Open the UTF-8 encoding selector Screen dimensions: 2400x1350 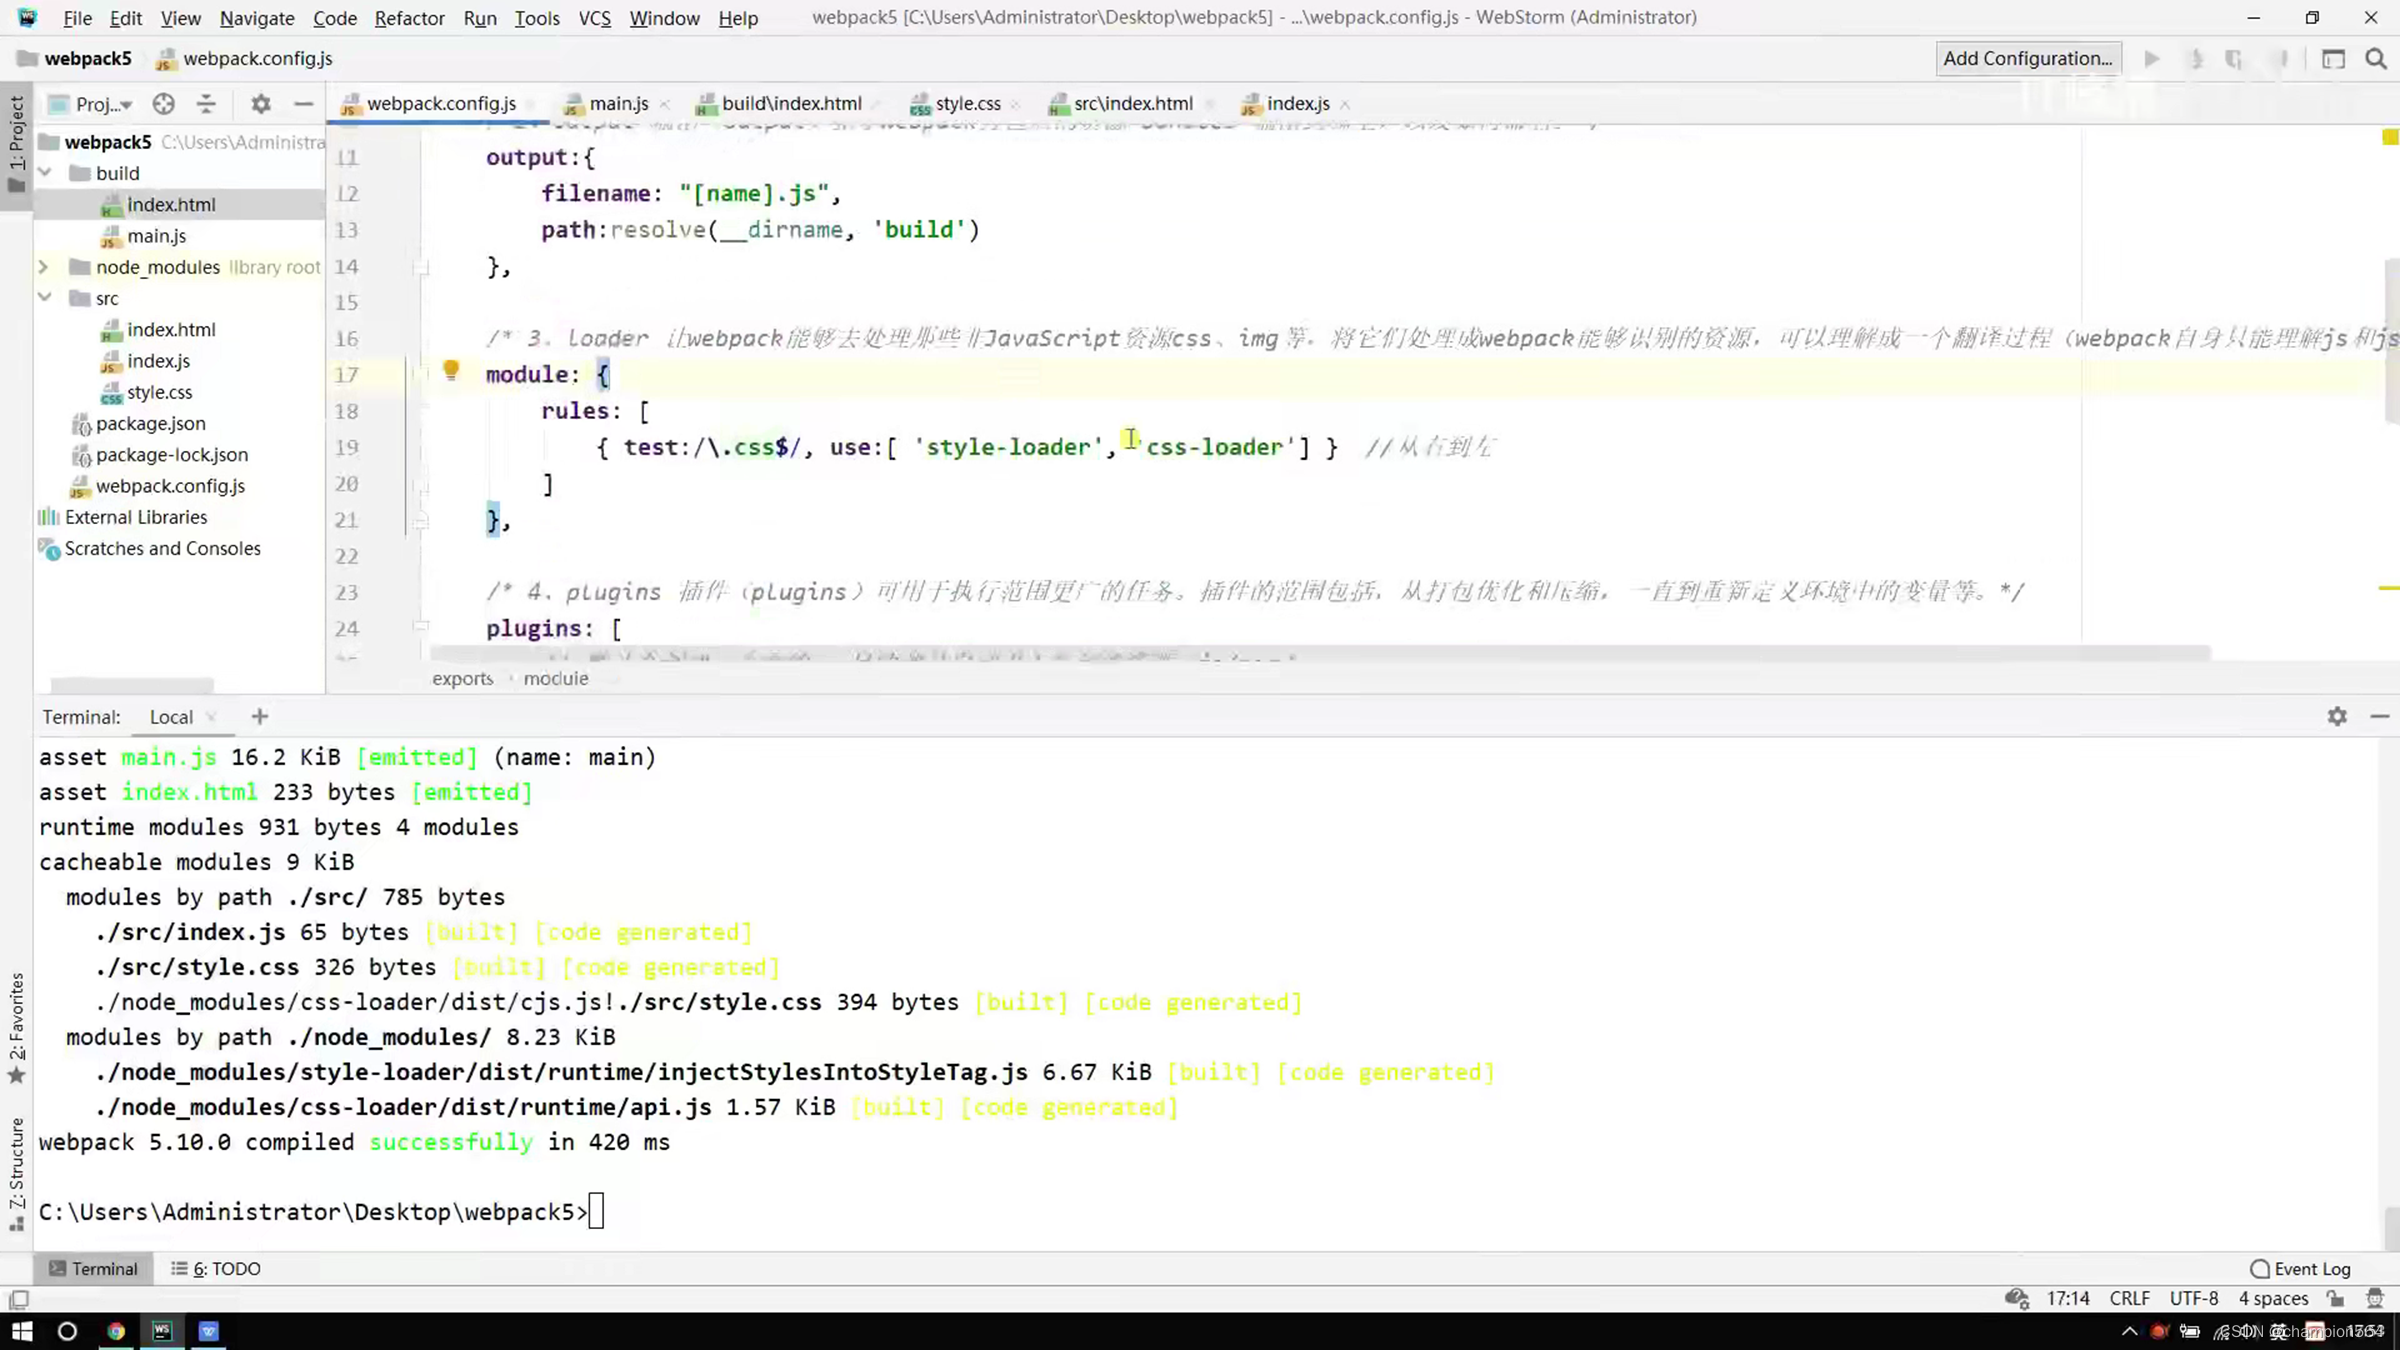tap(2194, 1298)
